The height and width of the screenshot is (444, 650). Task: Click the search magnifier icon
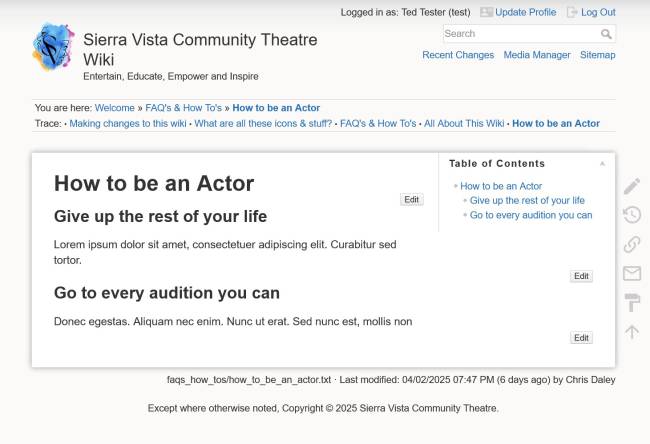pos(606,34)
